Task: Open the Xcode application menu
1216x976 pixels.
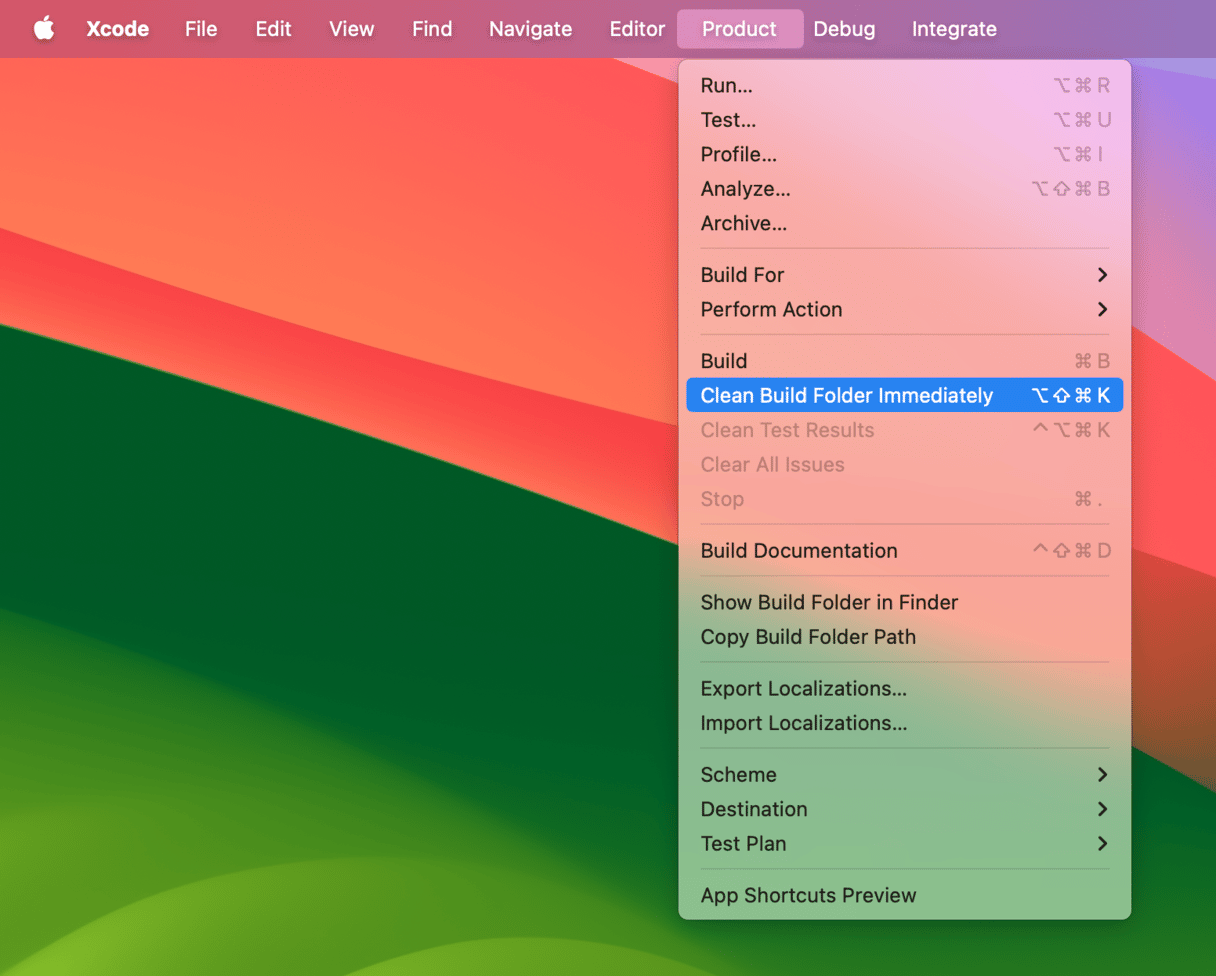Action: pos(117,29)
